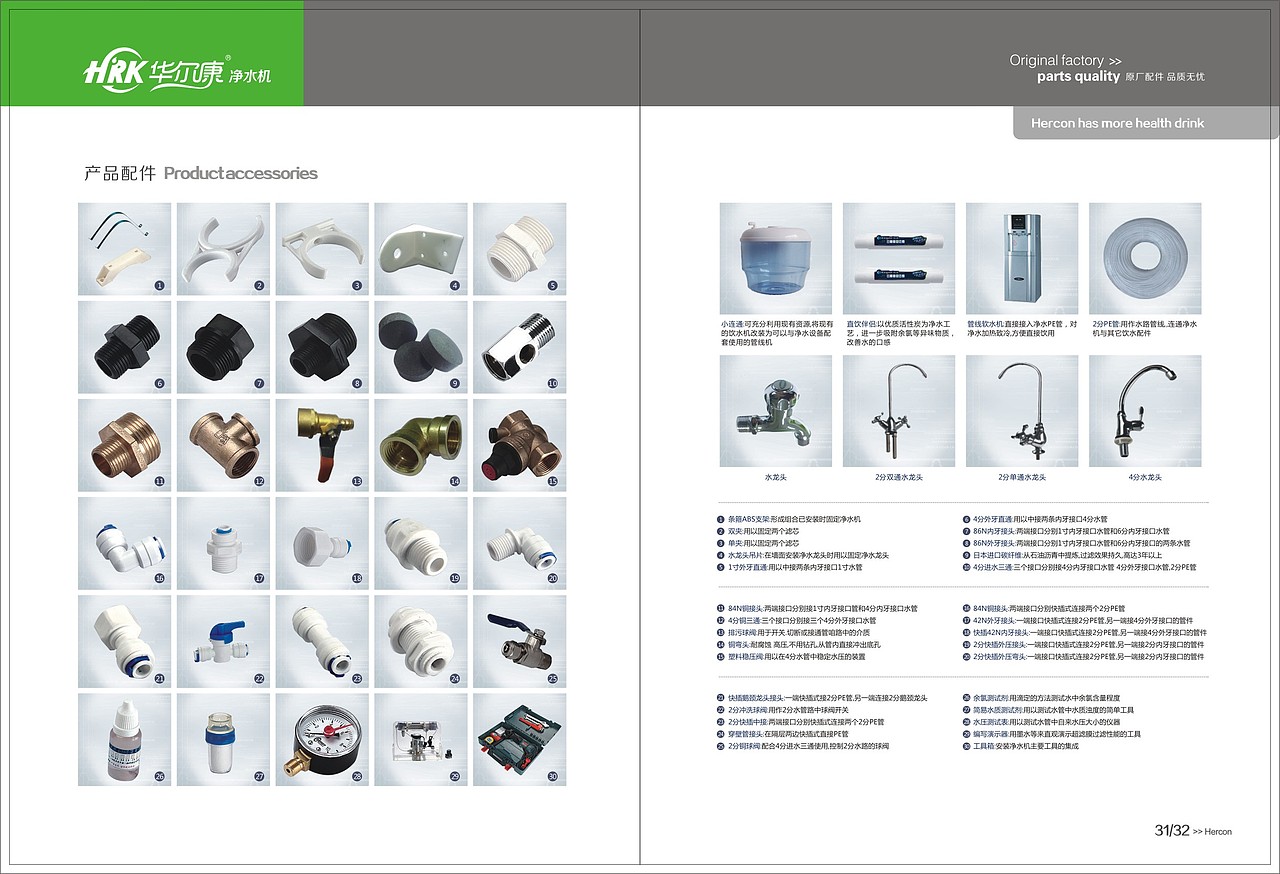Click list row 1 '条箱ABS支架'
The width and height of the screenshot is (1280, 874).
click(x=789, y=519)
